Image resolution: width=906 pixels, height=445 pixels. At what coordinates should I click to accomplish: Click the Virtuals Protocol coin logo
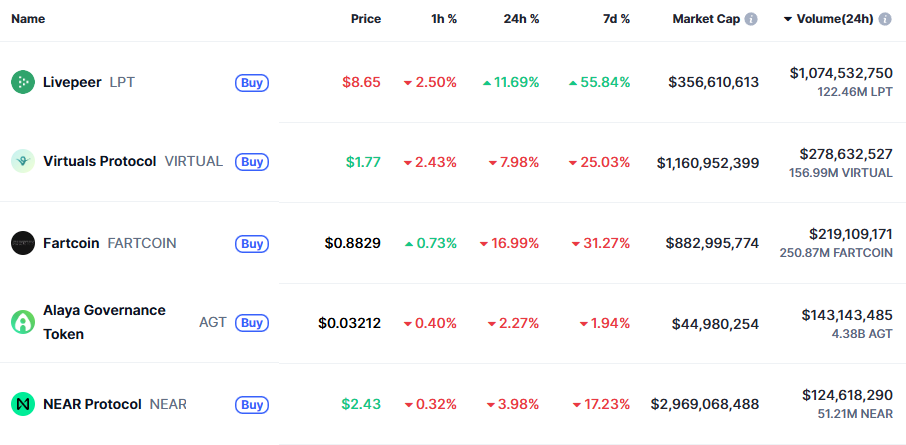pyautogui.click(x=23, y=161)
